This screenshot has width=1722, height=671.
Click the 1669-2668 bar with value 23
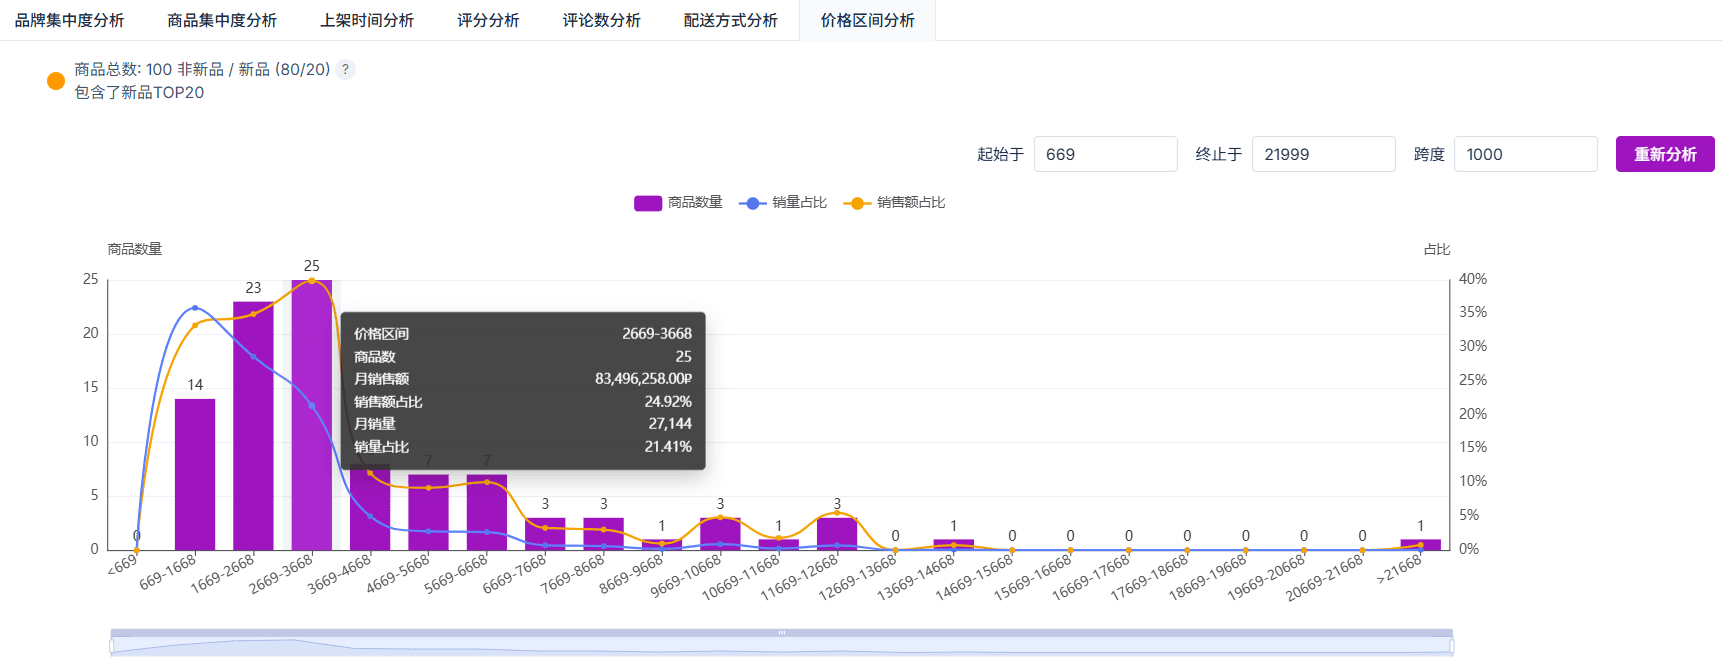253,426
